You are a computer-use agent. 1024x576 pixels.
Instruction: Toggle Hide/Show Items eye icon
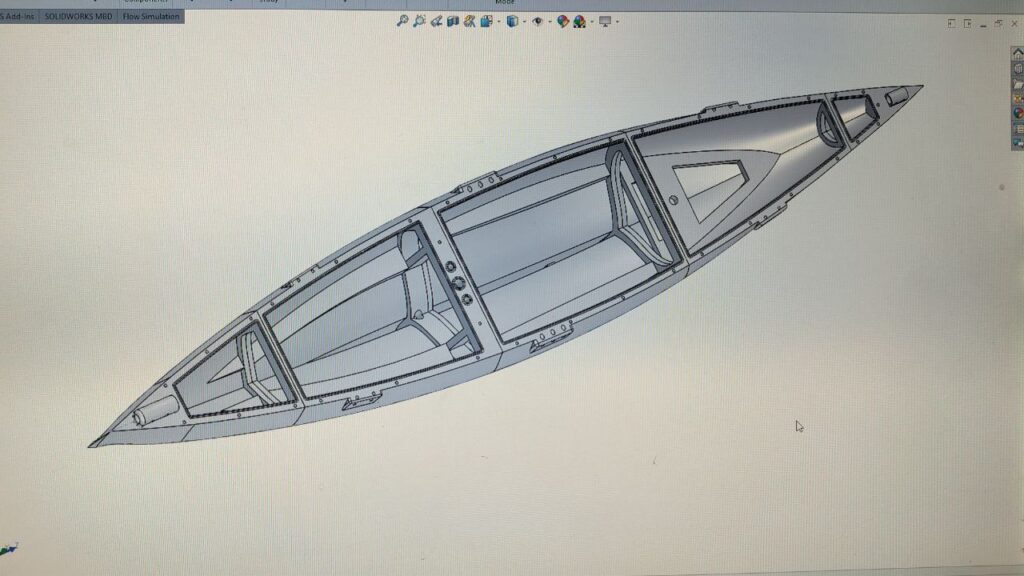pos(537,22)
